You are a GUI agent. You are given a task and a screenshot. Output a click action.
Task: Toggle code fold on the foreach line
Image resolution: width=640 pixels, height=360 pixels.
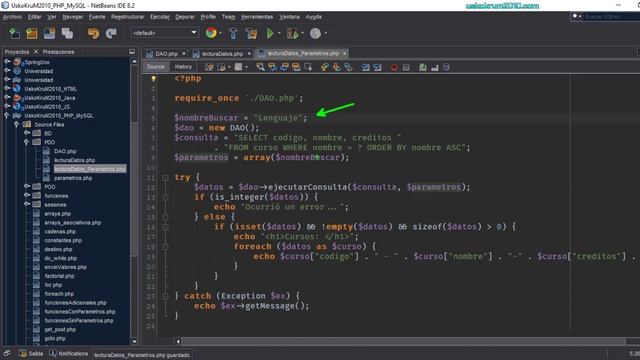click(165, 247)
